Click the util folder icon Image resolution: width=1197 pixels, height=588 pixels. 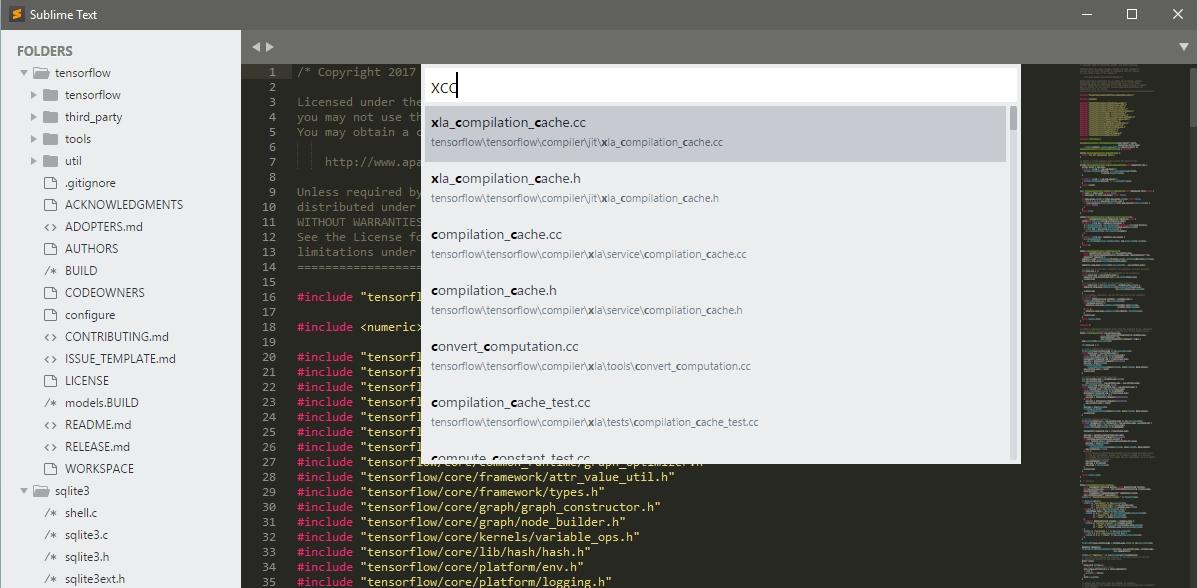click(x=51, y=161)
